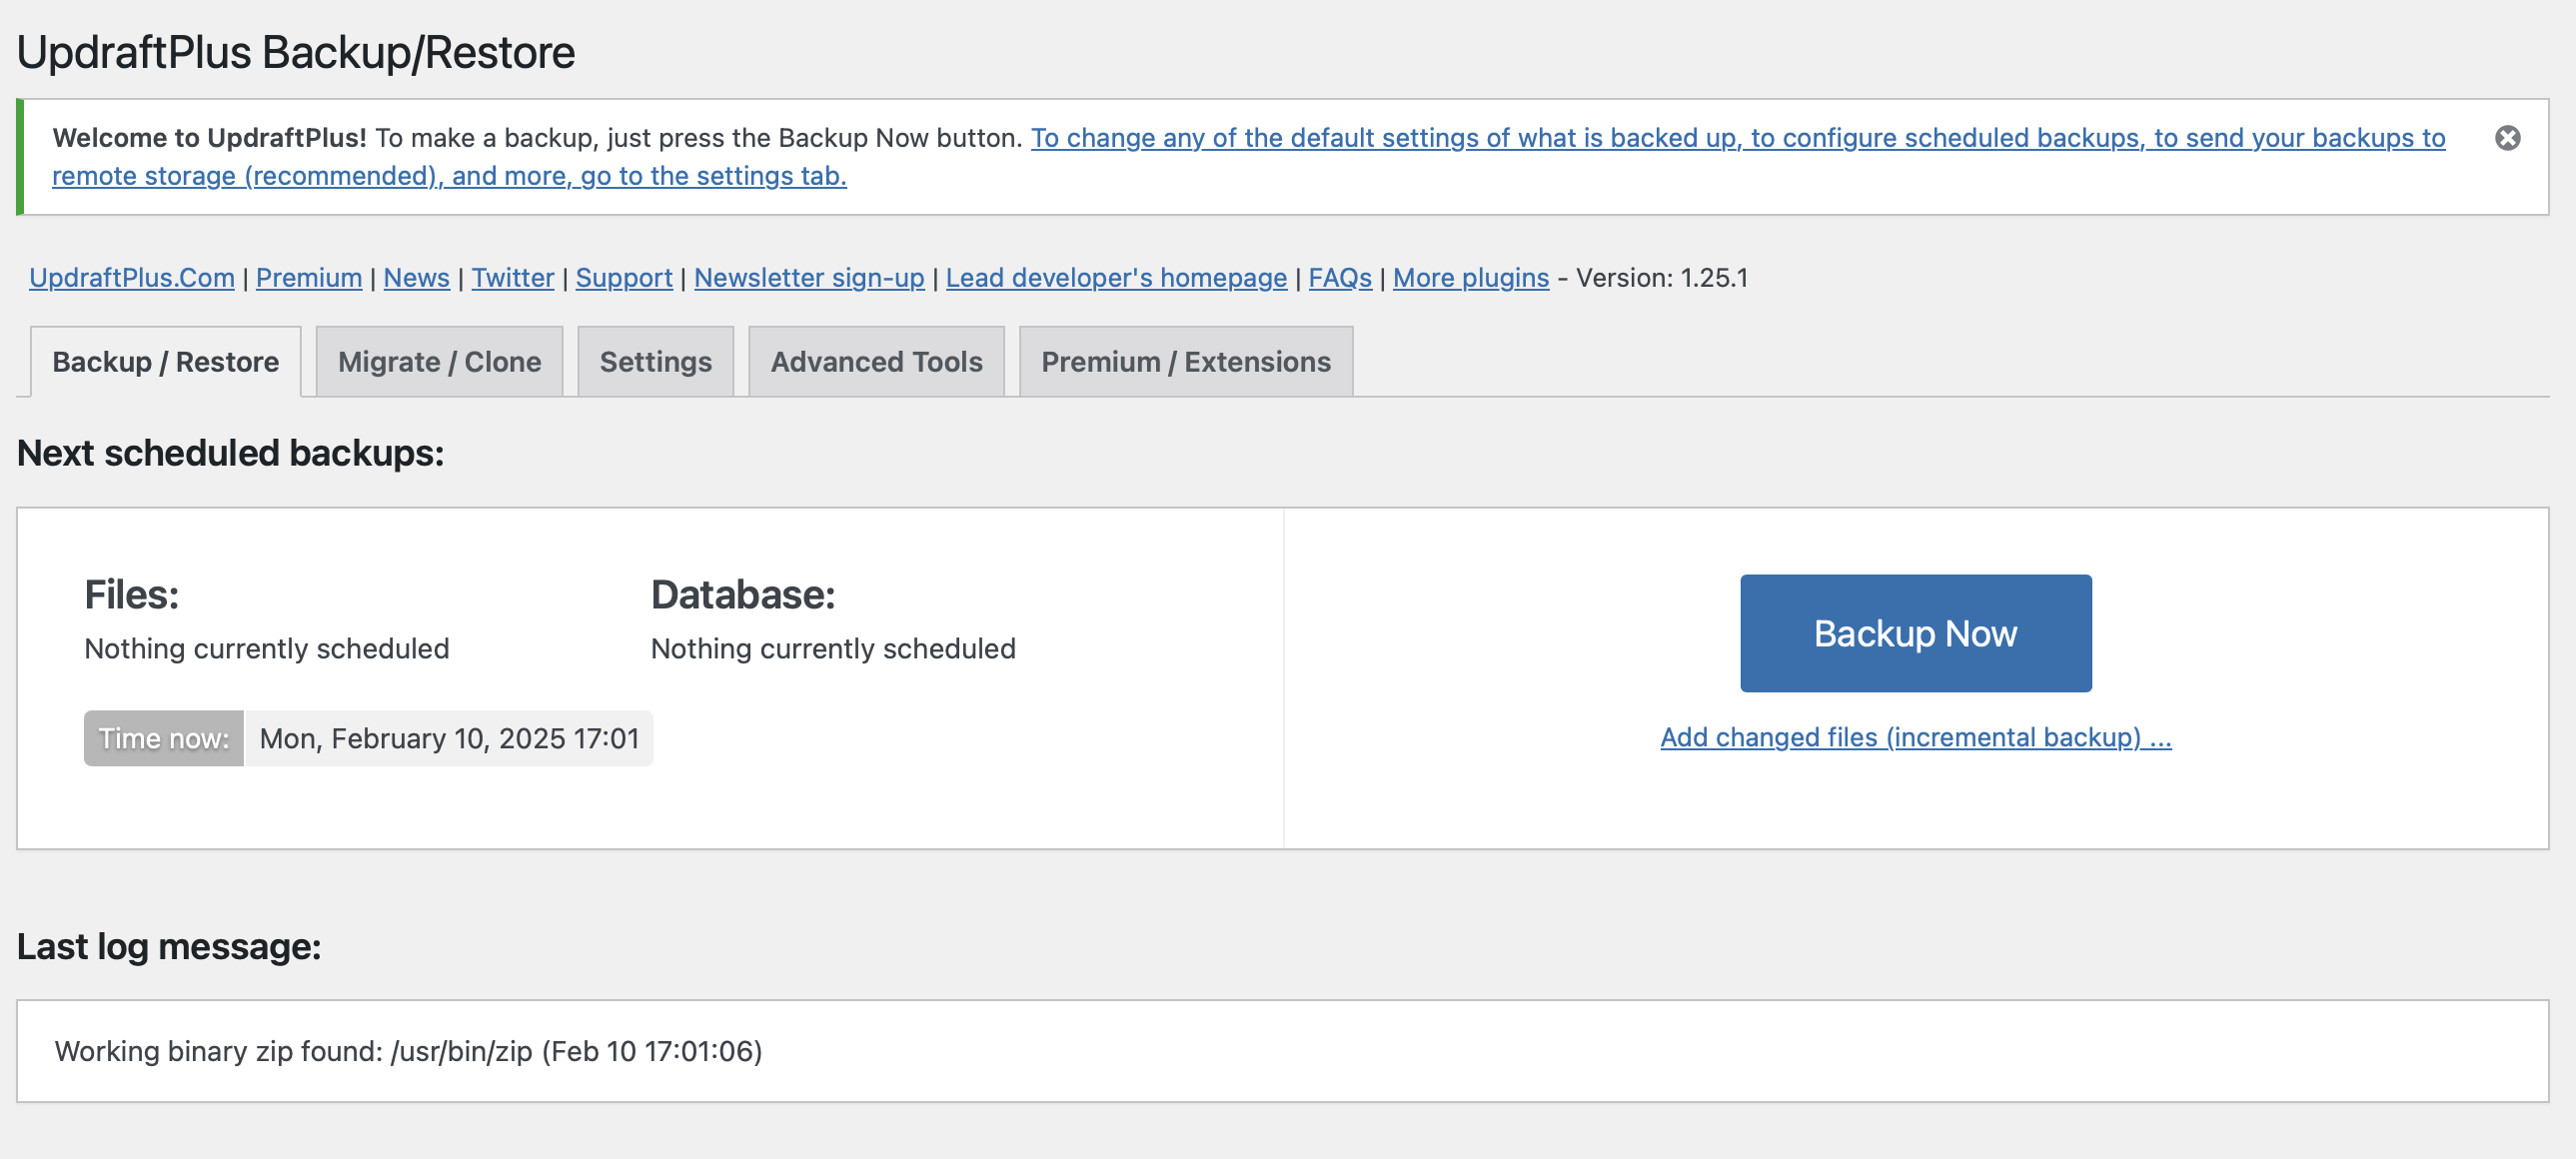Dismiss the welcome notice
Image resolution: width=2576 pixels, height=1159 pixels.
[x=2508, y=140]
